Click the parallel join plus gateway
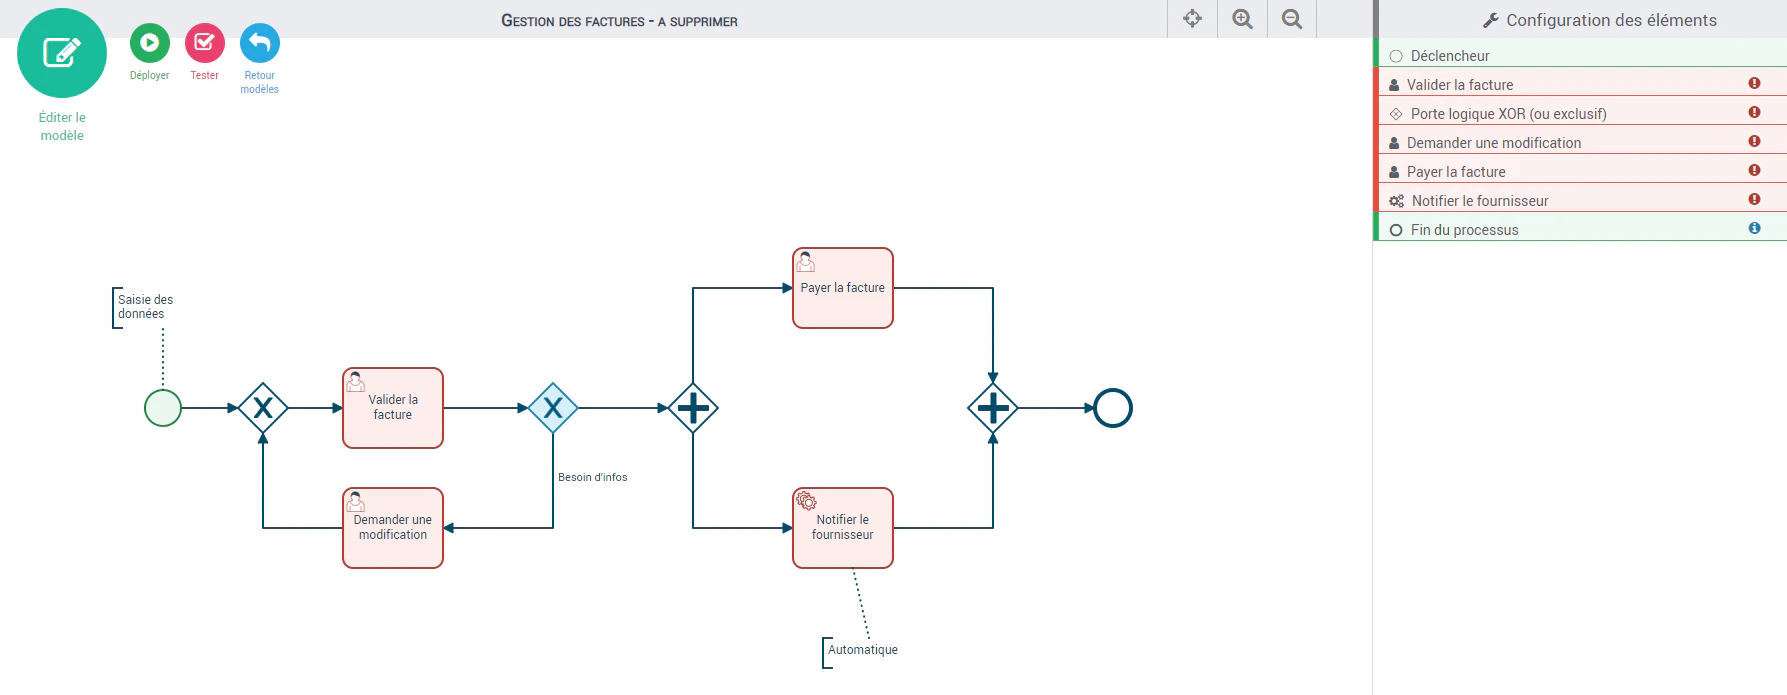Screen dimensions: 1787x695 993,408
